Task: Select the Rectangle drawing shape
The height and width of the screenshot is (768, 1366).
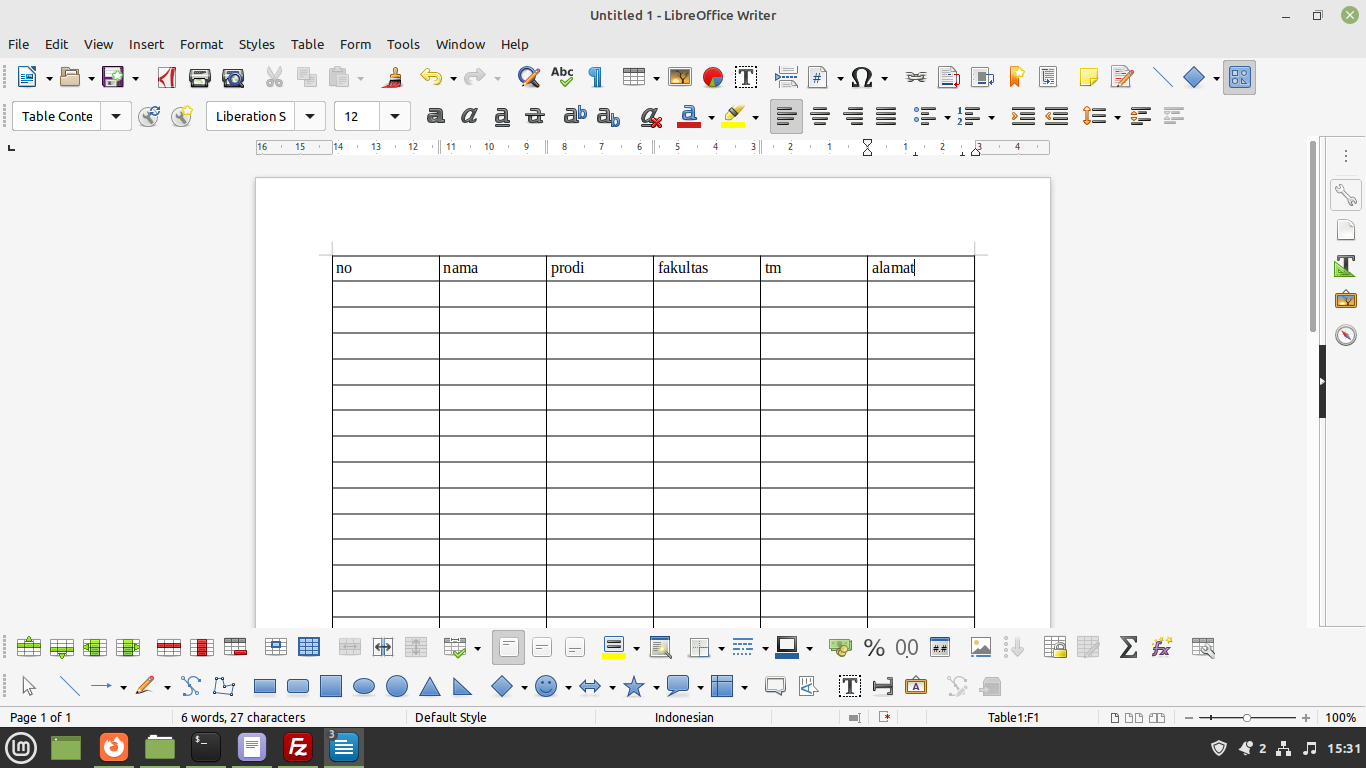Action: pyautogui.click(x=265, y=687)
